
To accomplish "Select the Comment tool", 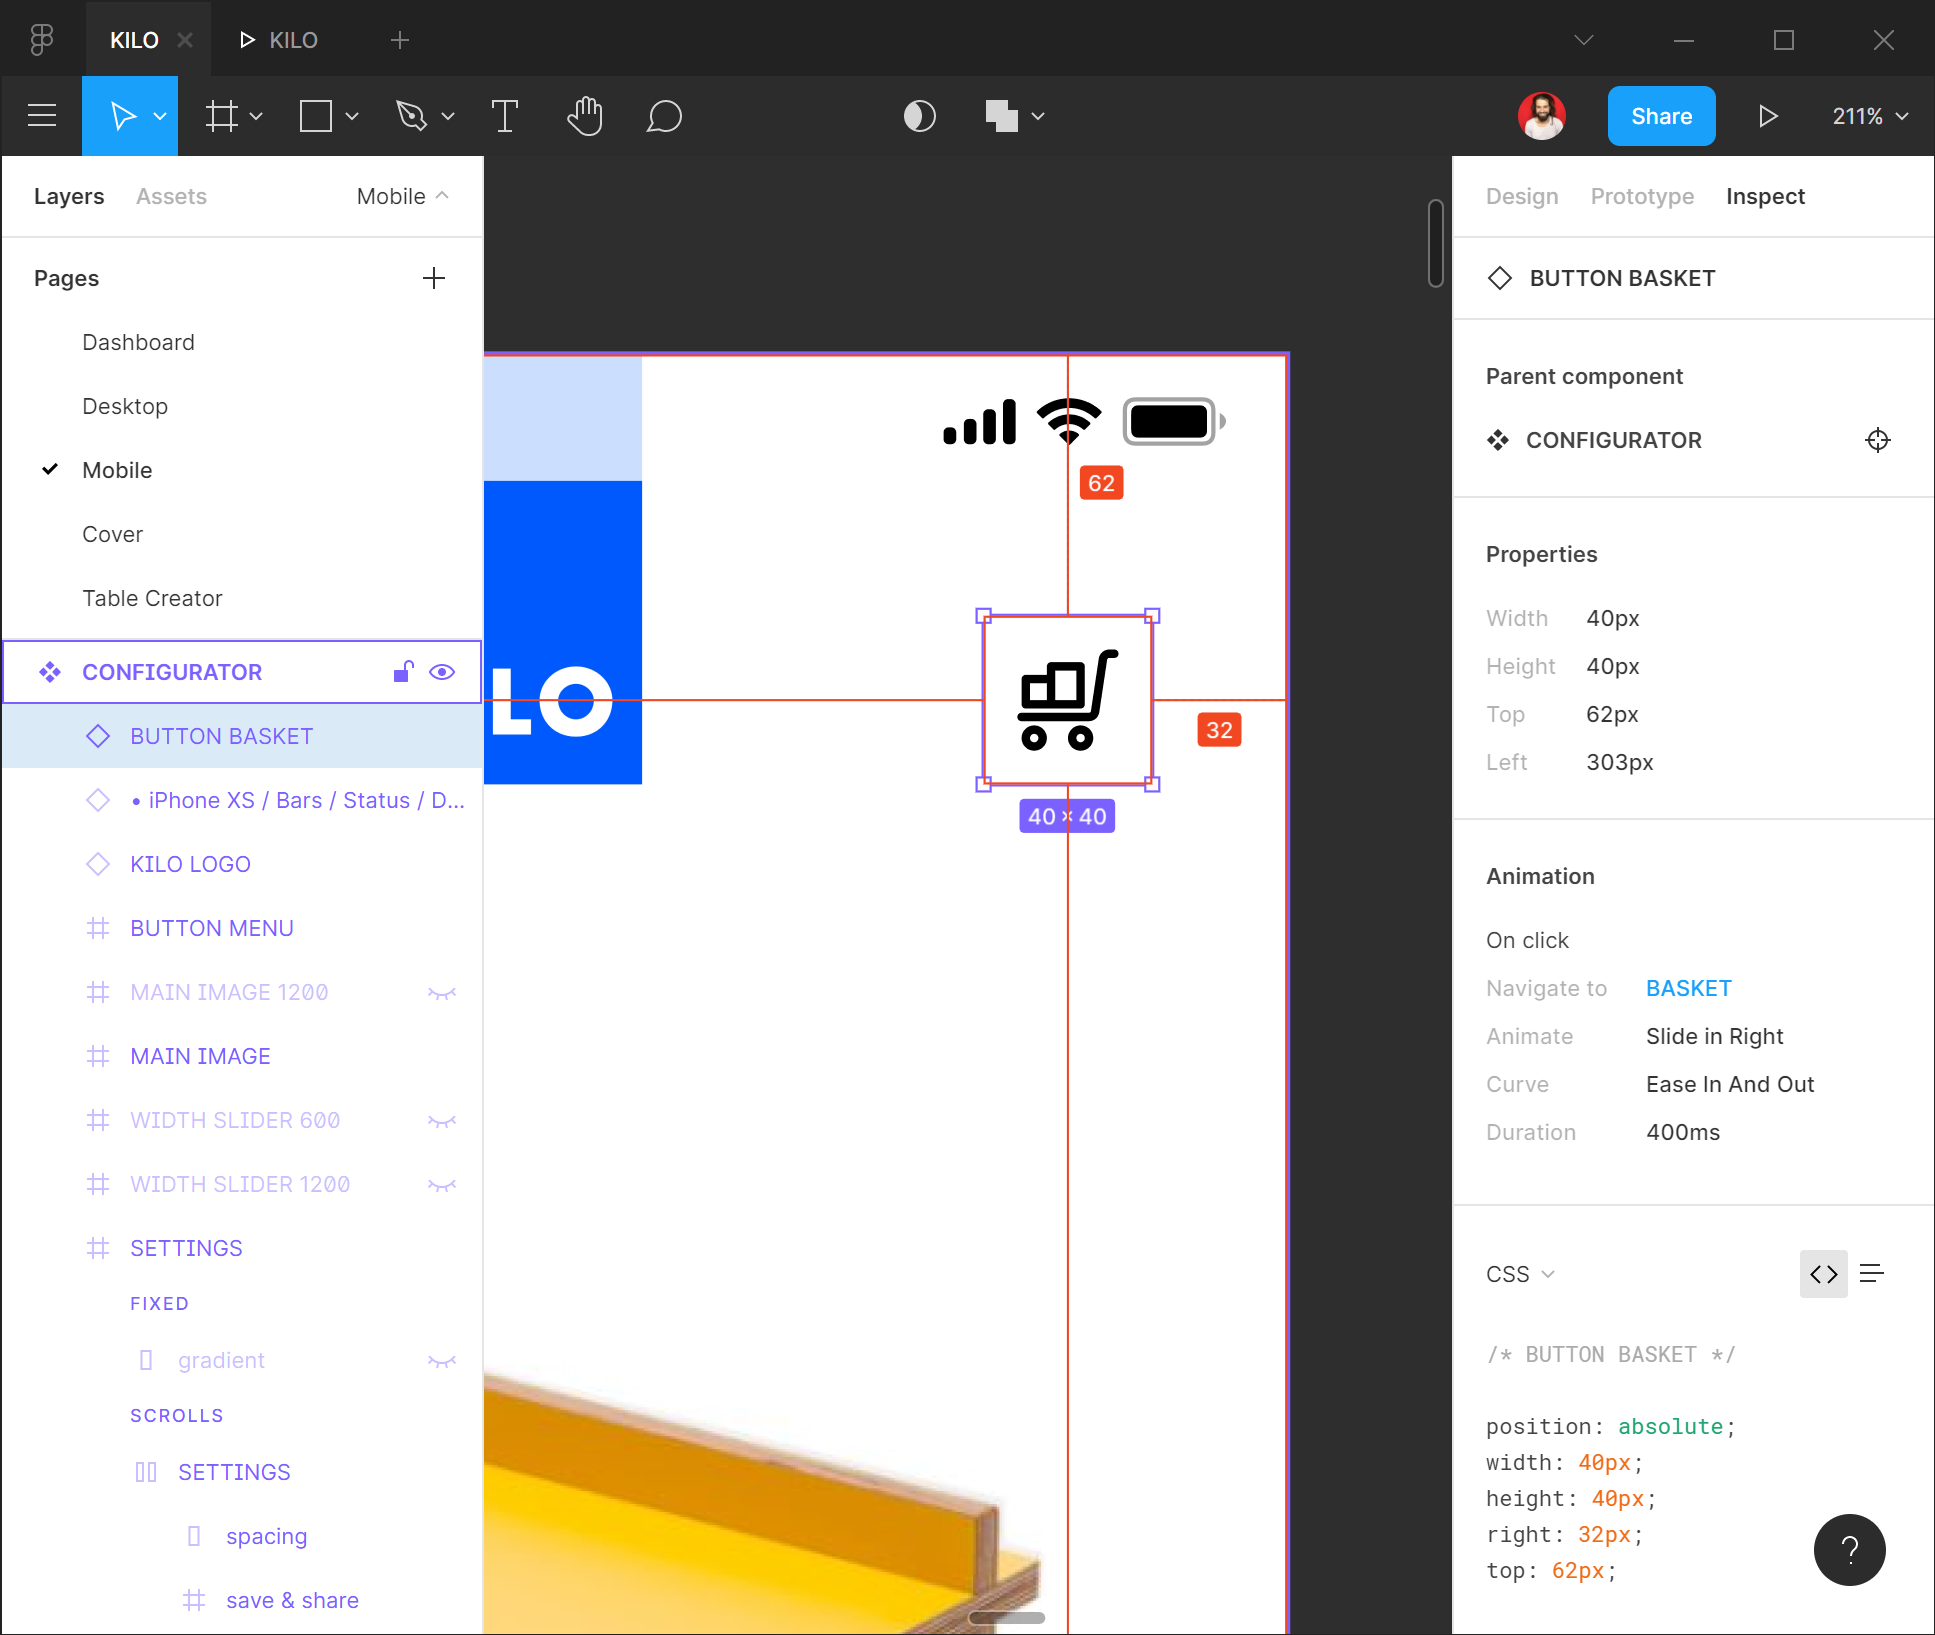I will coord(664,116).
